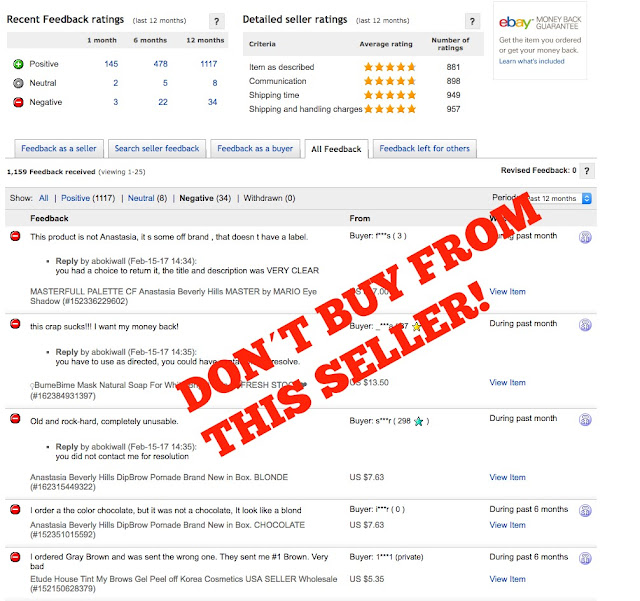This screenshot has height=601, width=640.
Task: Switch to Feedback as a buyer tab
Action: [255, 149]
